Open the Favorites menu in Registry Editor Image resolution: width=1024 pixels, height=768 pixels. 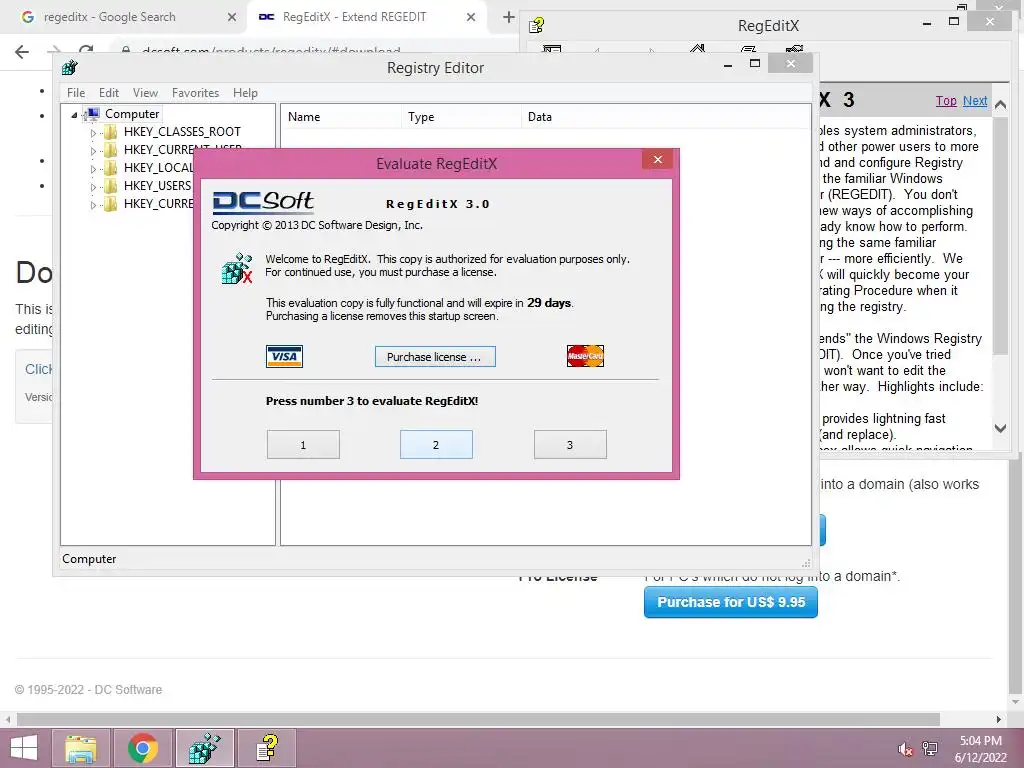pos(195,93)
